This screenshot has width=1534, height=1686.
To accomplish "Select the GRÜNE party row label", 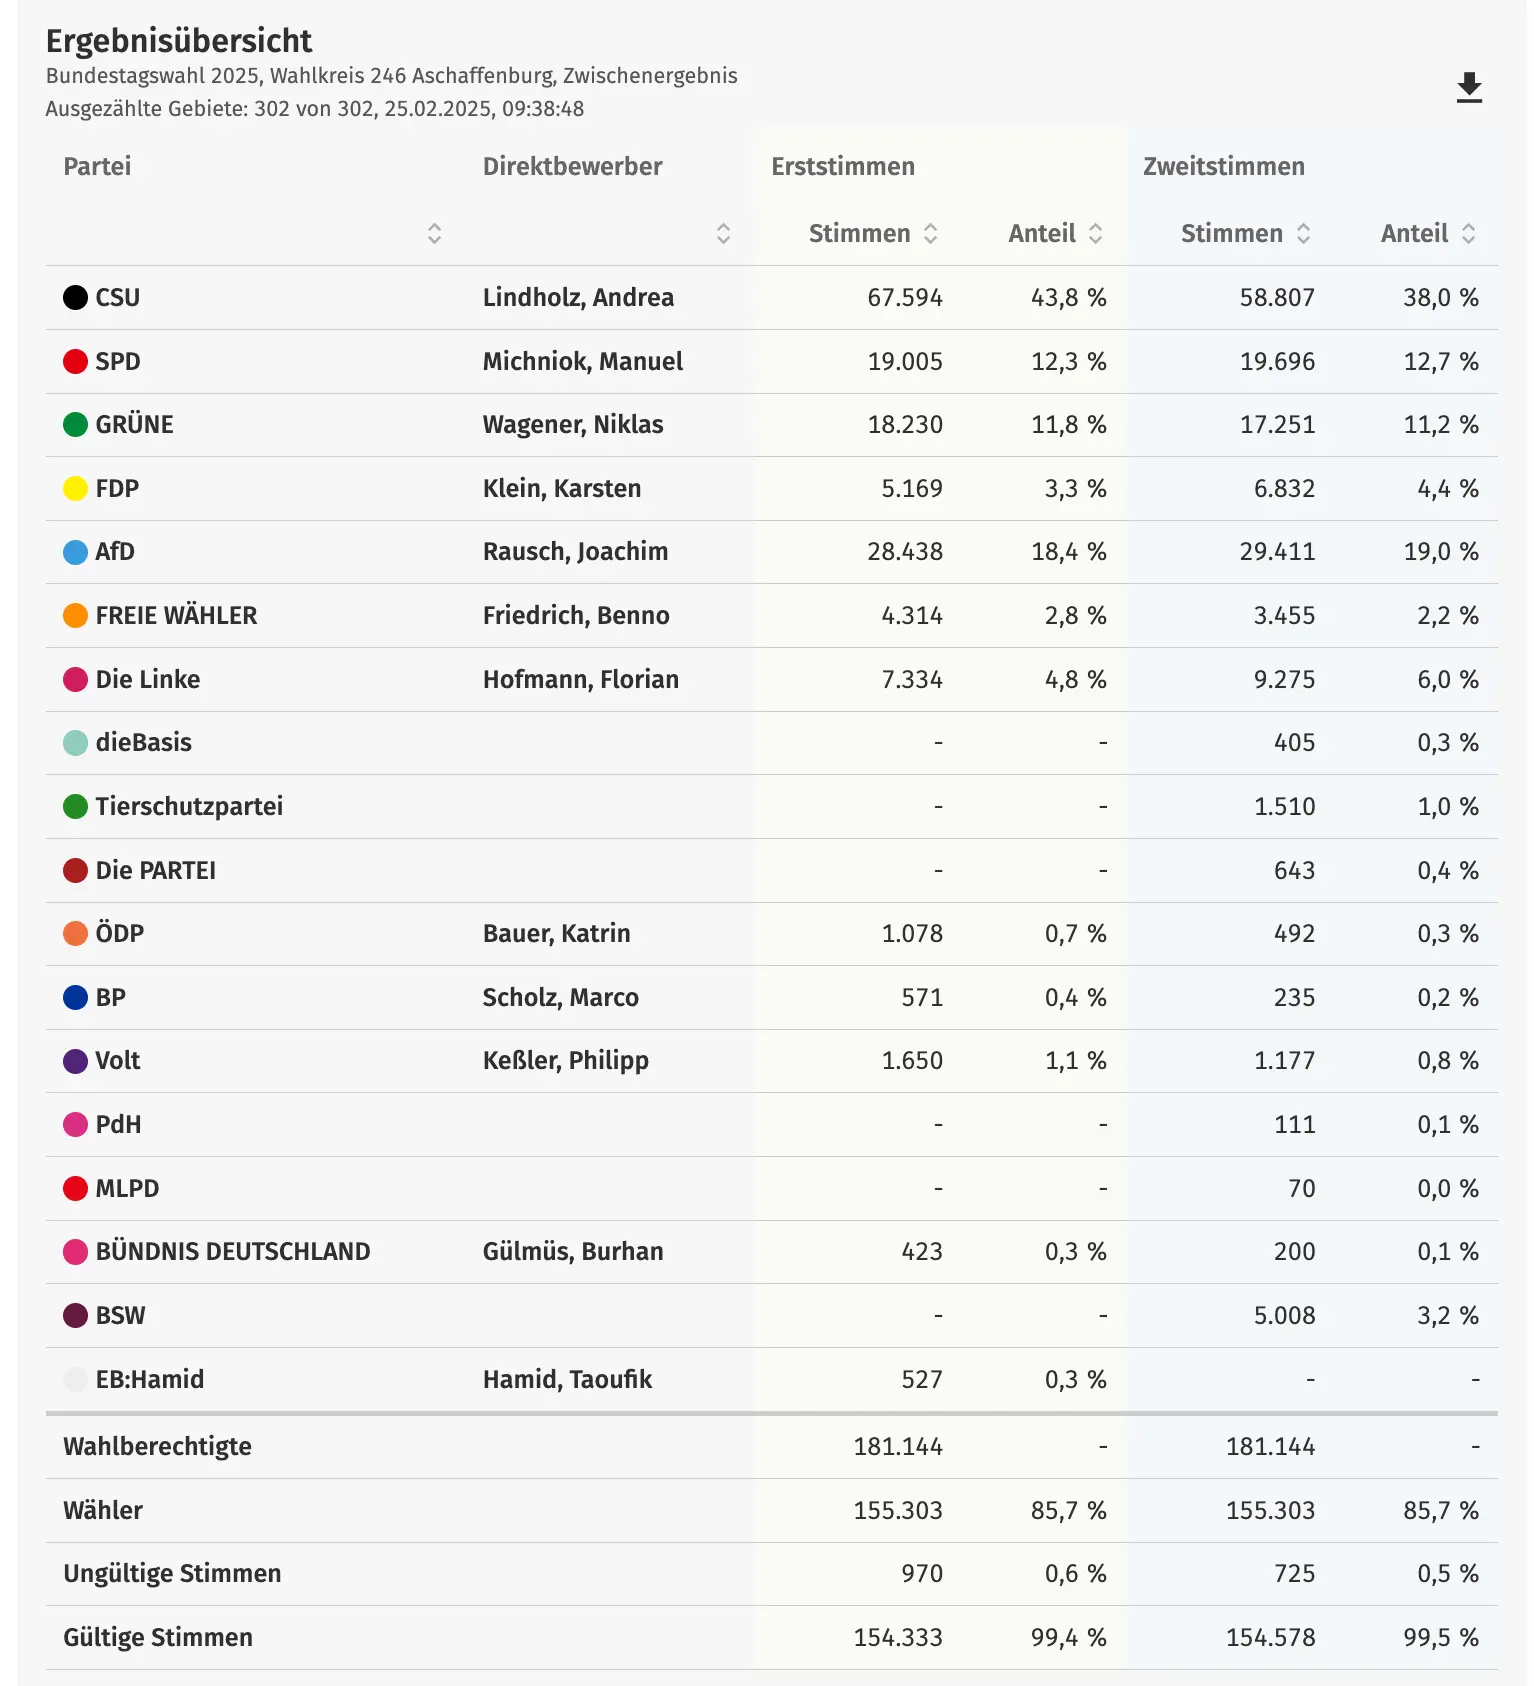I will pos(134,424).
